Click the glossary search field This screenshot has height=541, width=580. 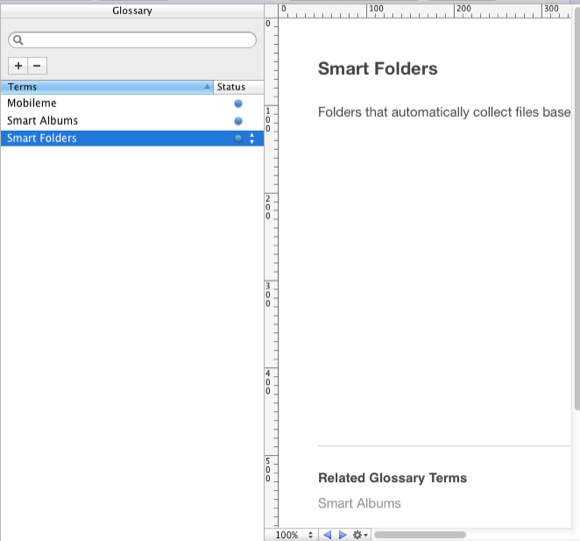pyautogui.click(x=132, y=40)
